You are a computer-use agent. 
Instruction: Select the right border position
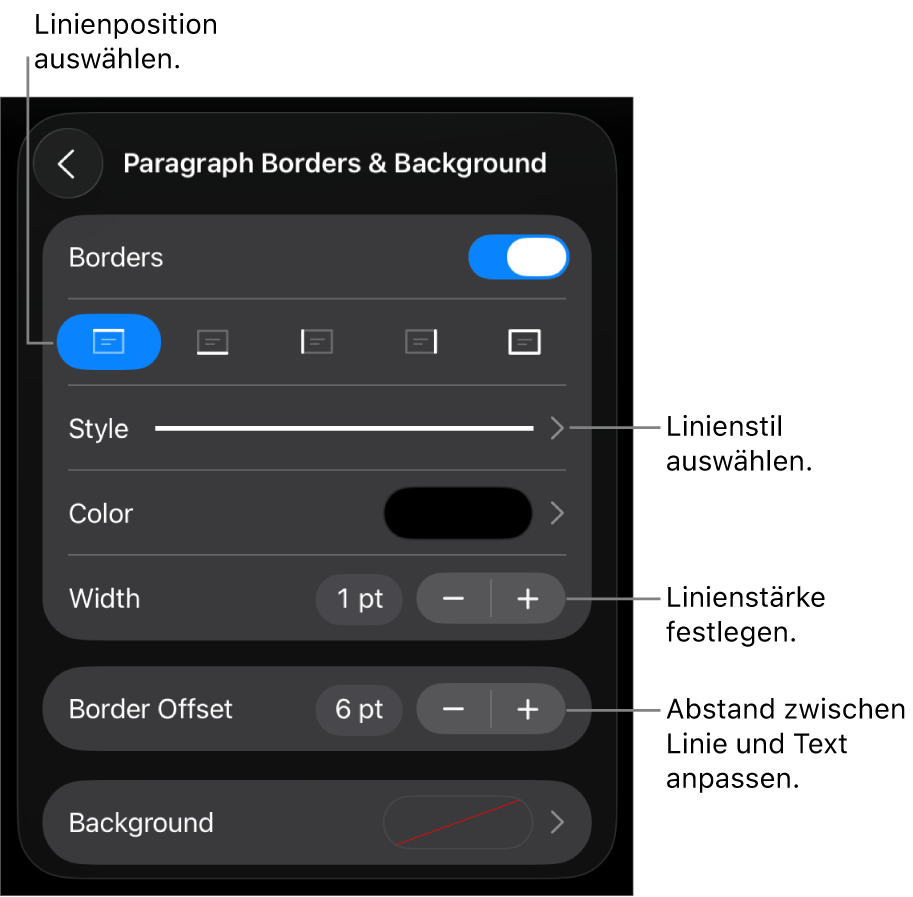421,342
